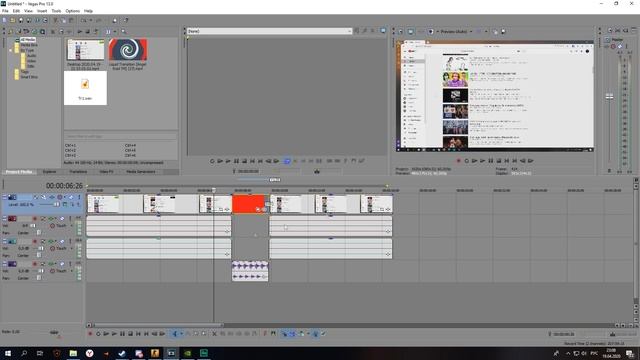Select the red highlighted clip on video track
Image resolution: width=640 pixels, height=360 pixels.
[249, 204]
